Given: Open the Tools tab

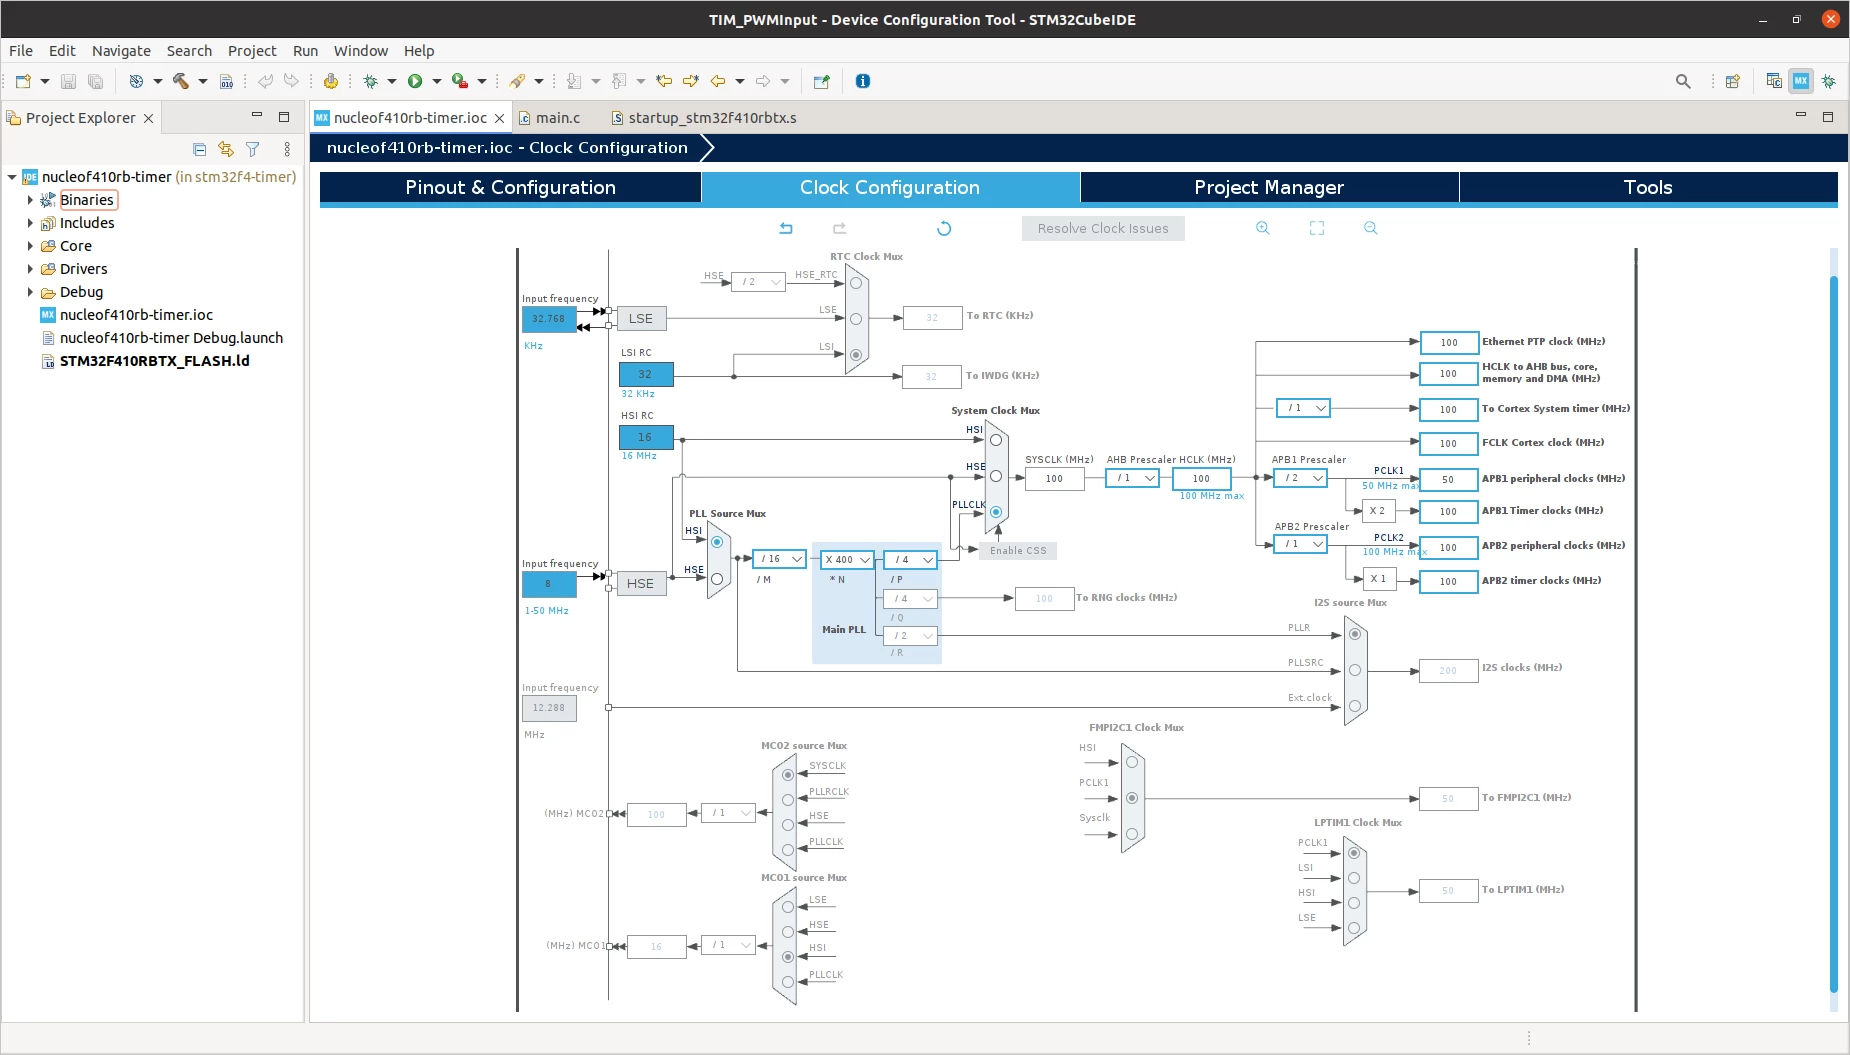Looking at the screenshot, I should (x=1648, y=187).
